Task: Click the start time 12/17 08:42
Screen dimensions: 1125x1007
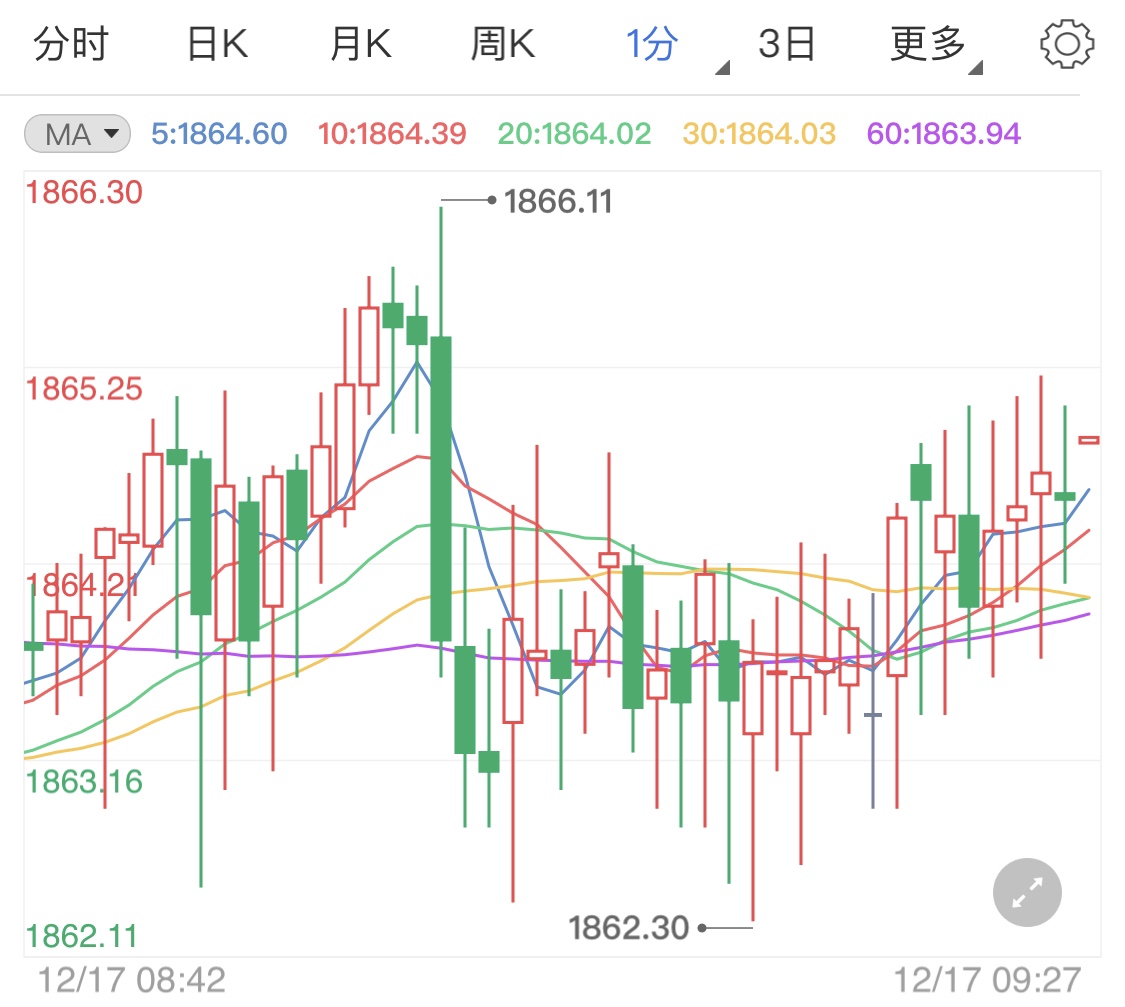Action: coord(131,980)
